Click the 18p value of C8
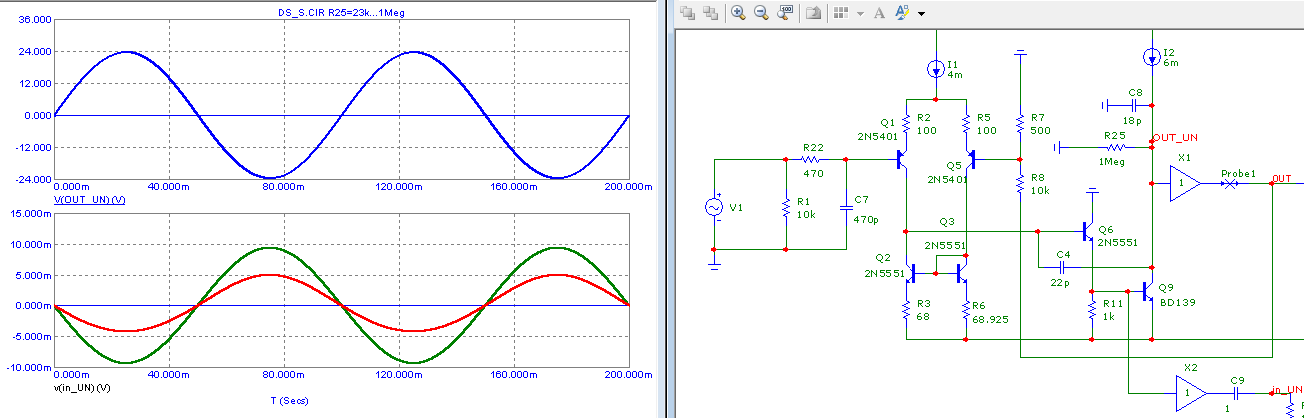Image resolution: width=1304 pixels, height=418 pixels. [1131, 119]
